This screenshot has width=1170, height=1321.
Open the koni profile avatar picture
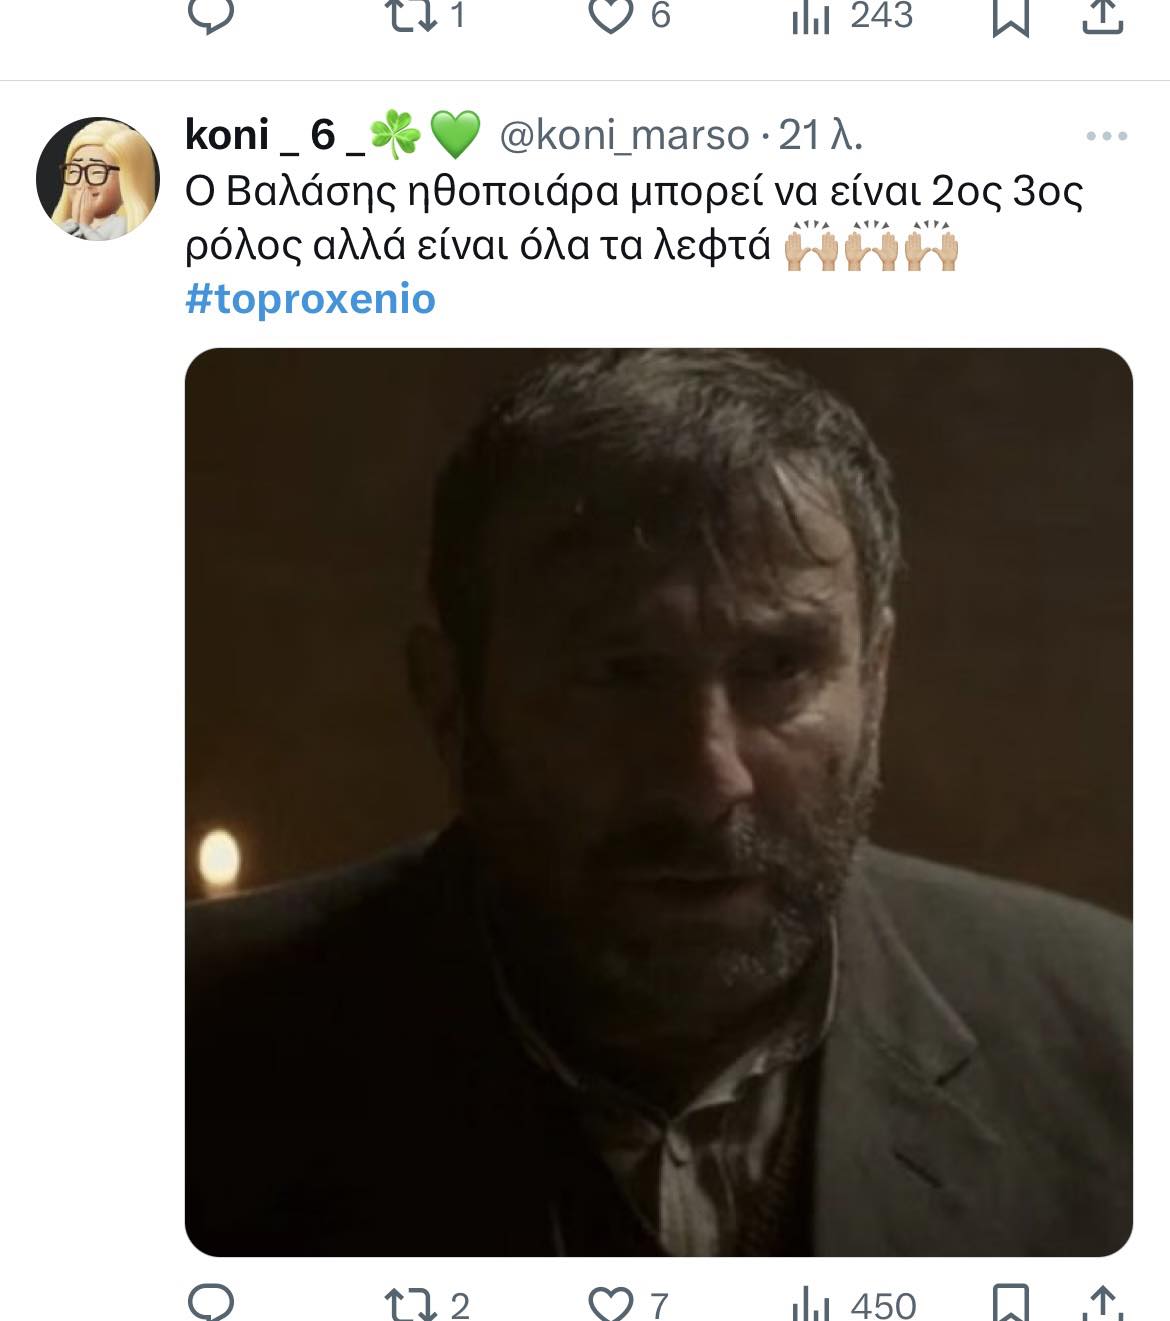pos(98,178)
